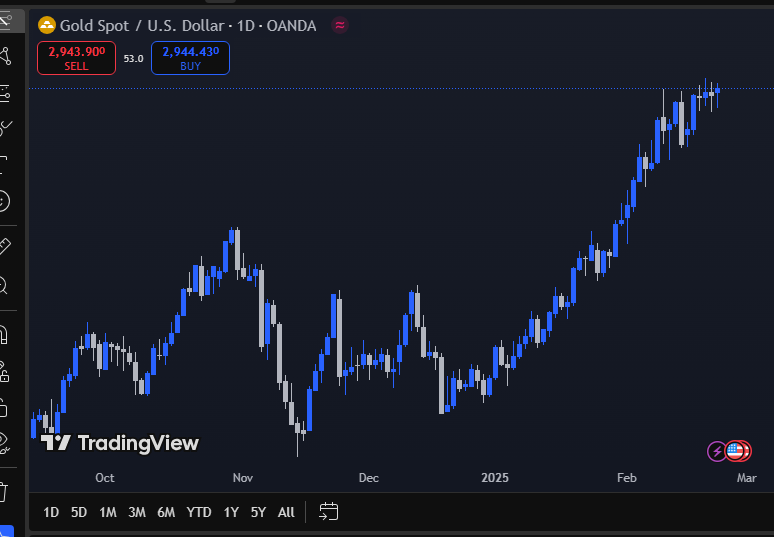The height and width of the screenshot is (537, 774).
Task: Open the Go to date calendar
Action: pos(329,512)
